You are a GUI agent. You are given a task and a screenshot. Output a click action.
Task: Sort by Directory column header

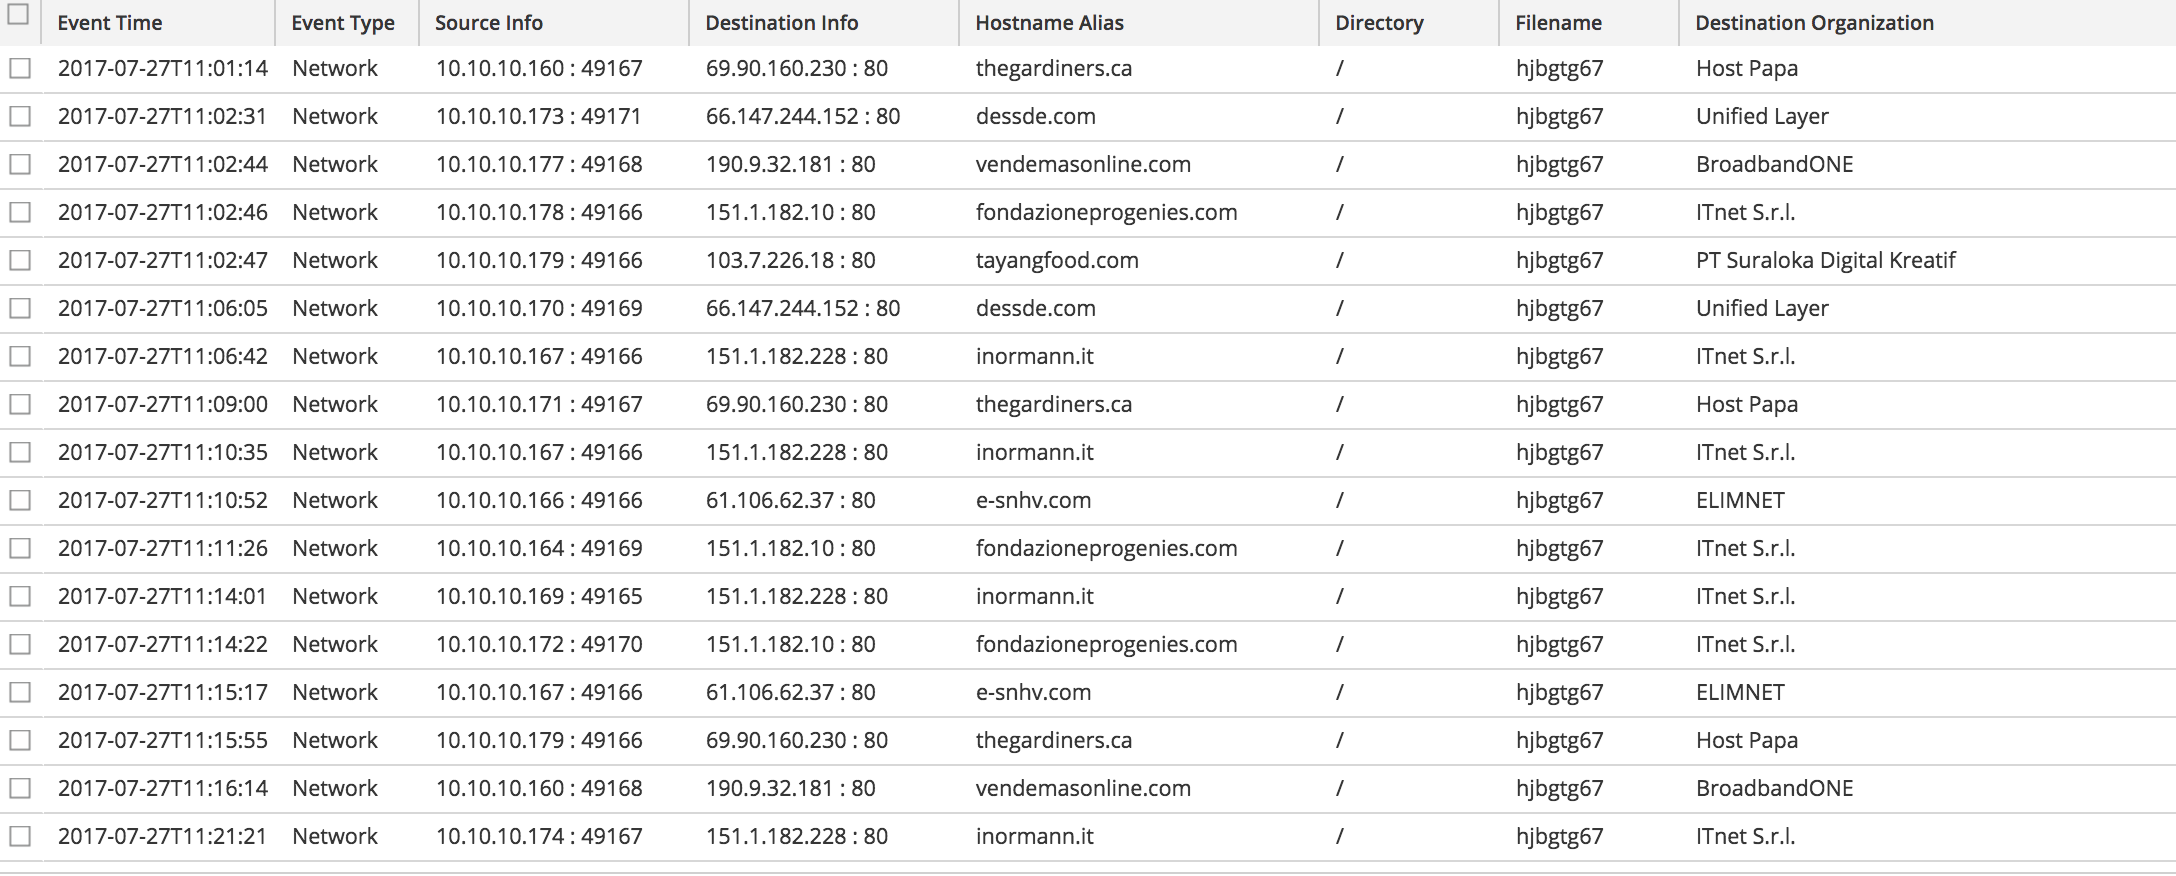coord(1379,23)
